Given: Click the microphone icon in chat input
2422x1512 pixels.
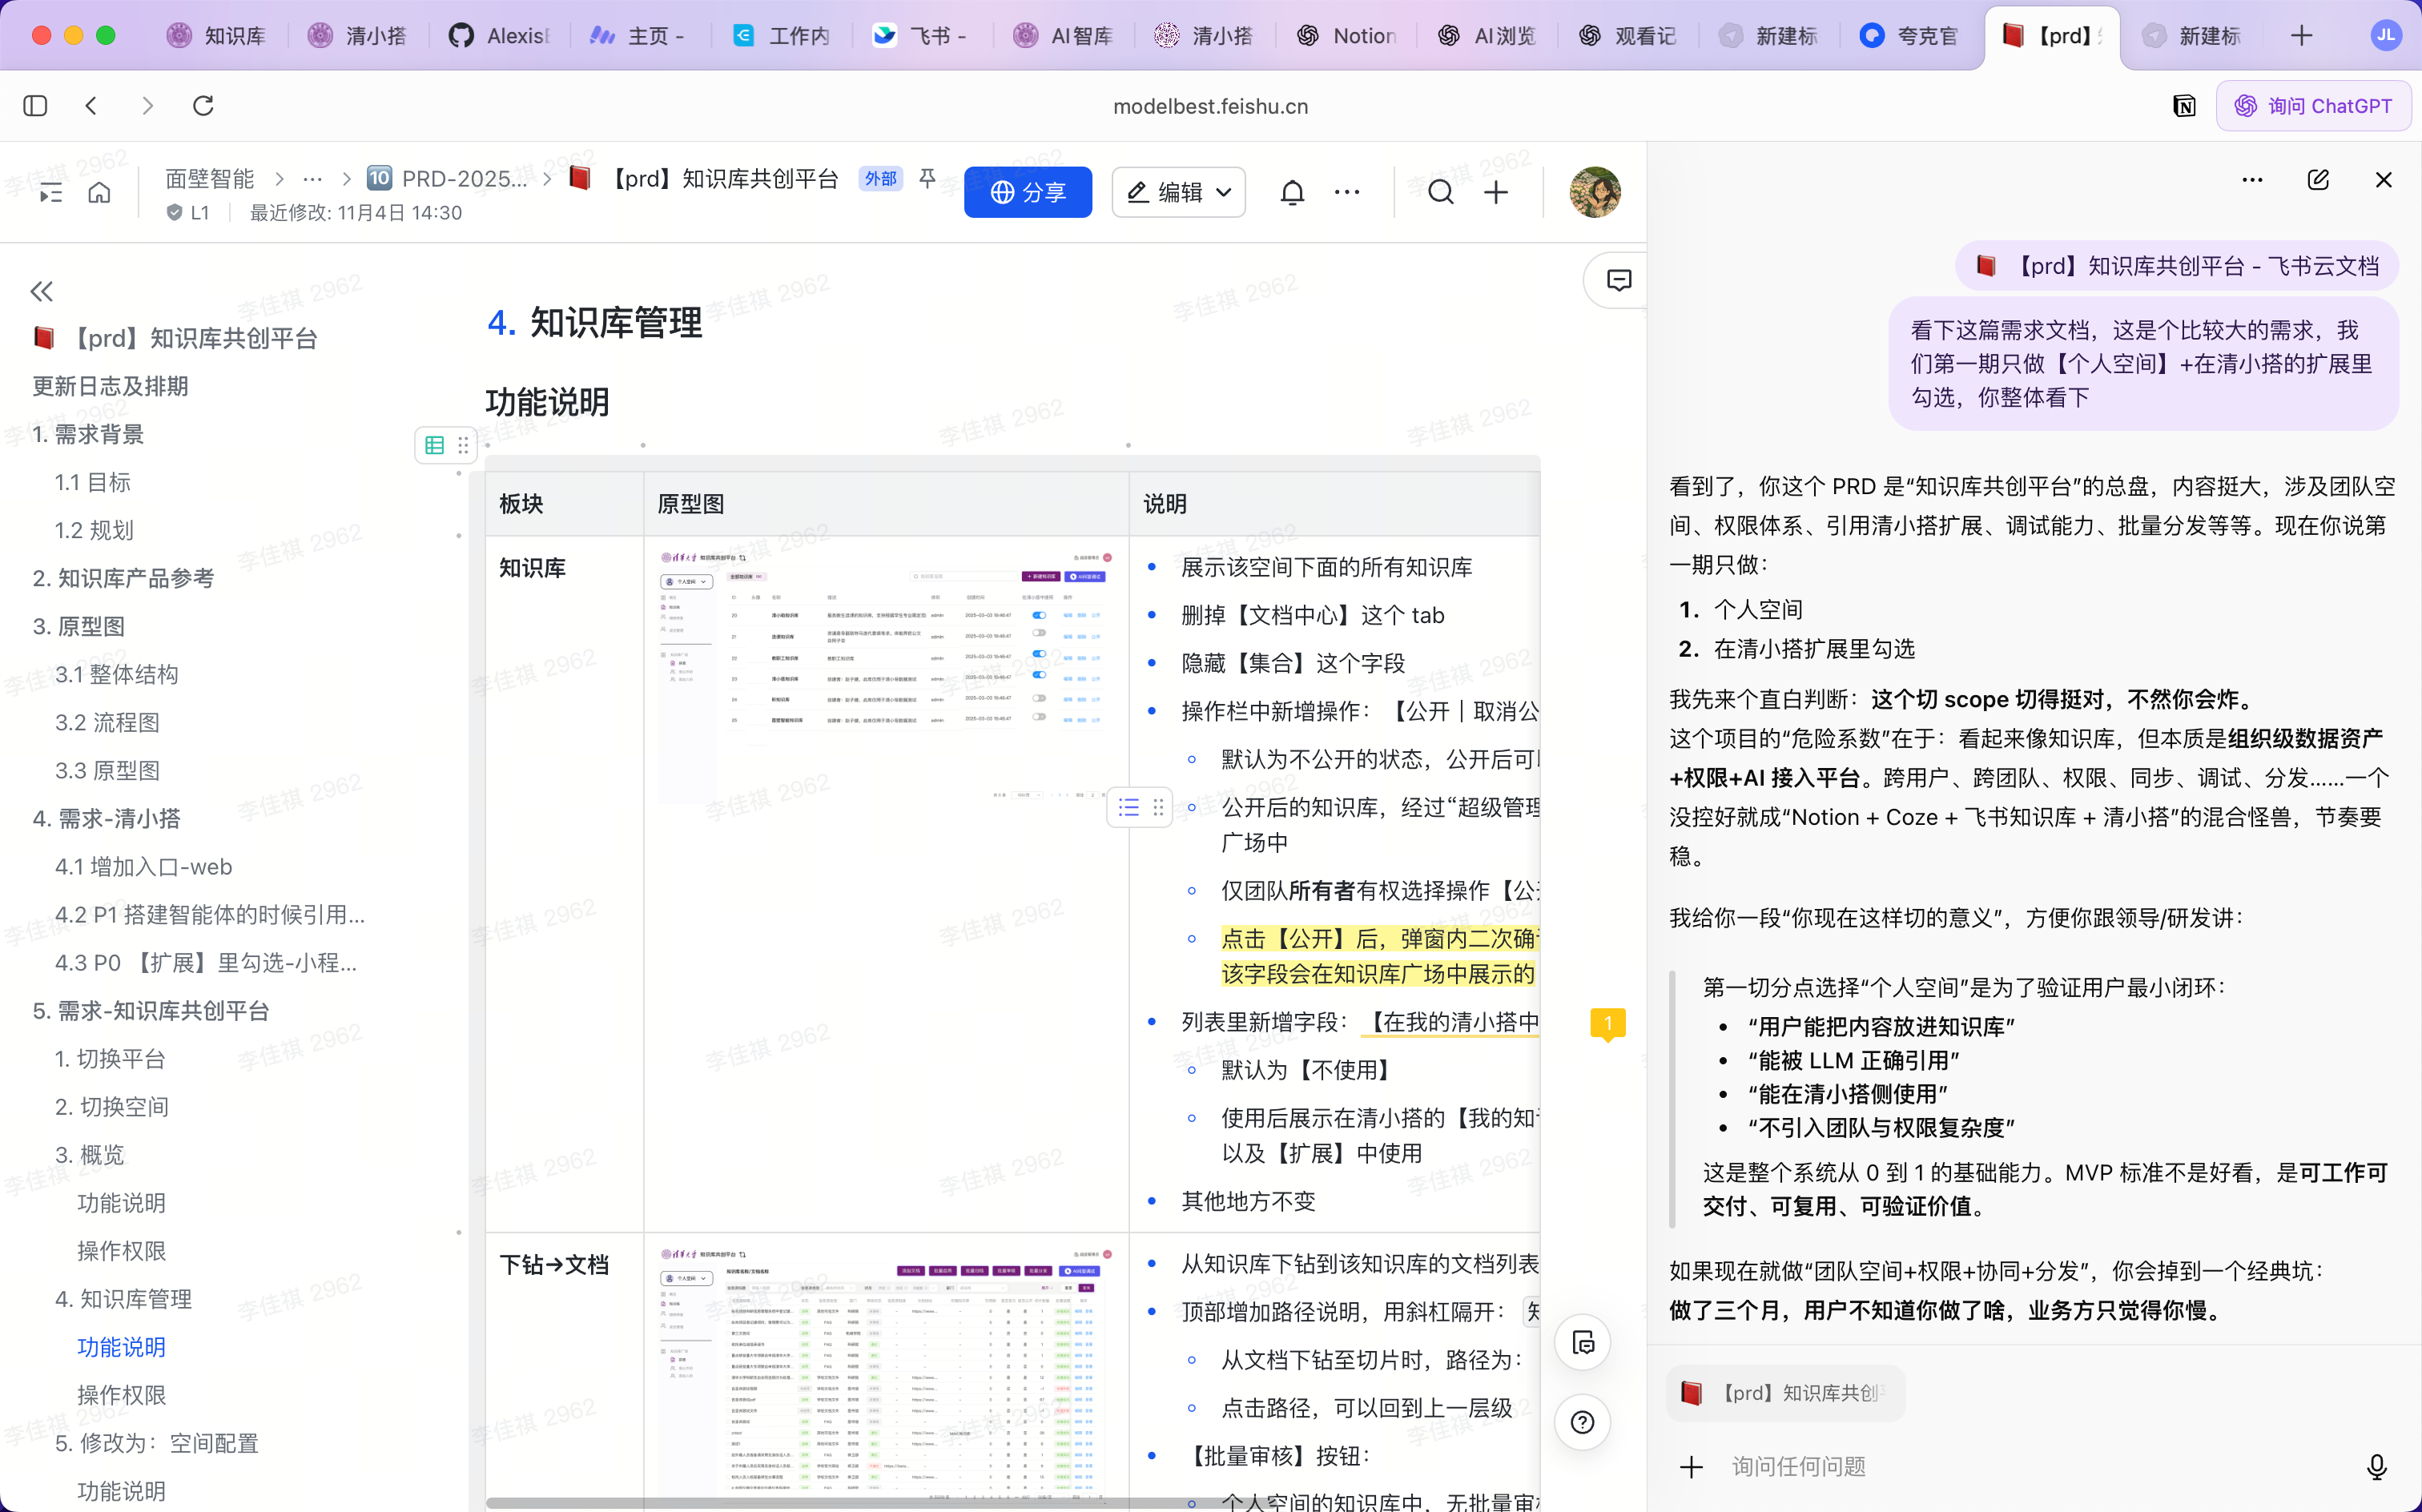Looking at the screenshot, I should click(x=2377, y=1466).
